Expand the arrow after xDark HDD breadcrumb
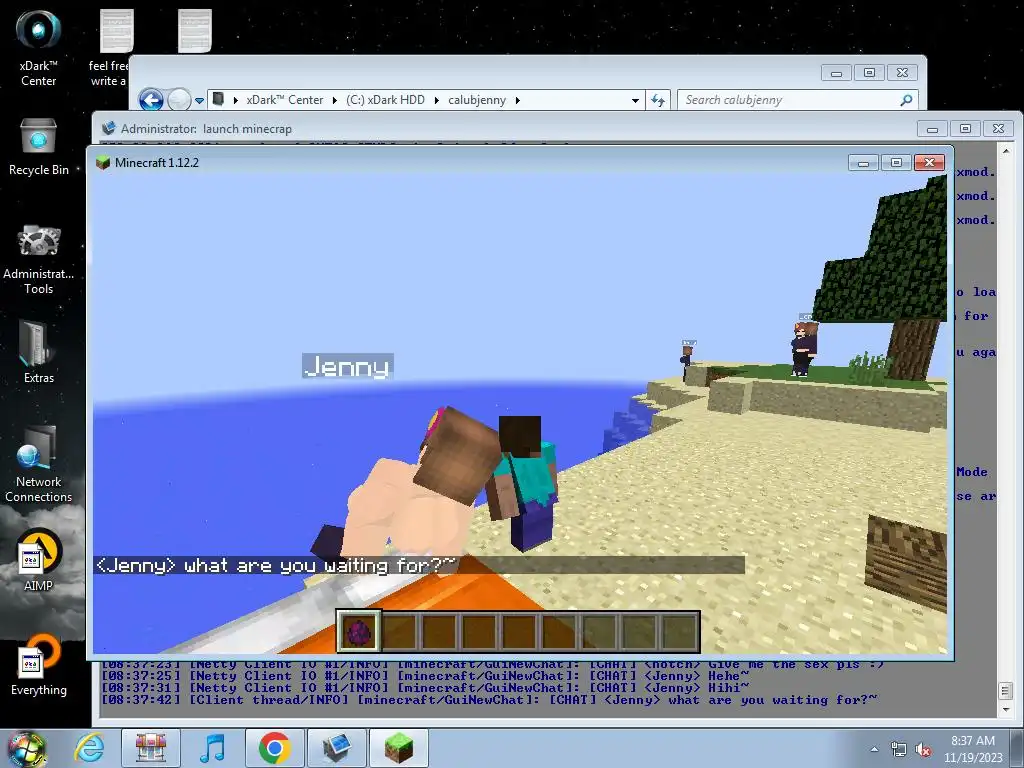 click(x=436, y=100)
